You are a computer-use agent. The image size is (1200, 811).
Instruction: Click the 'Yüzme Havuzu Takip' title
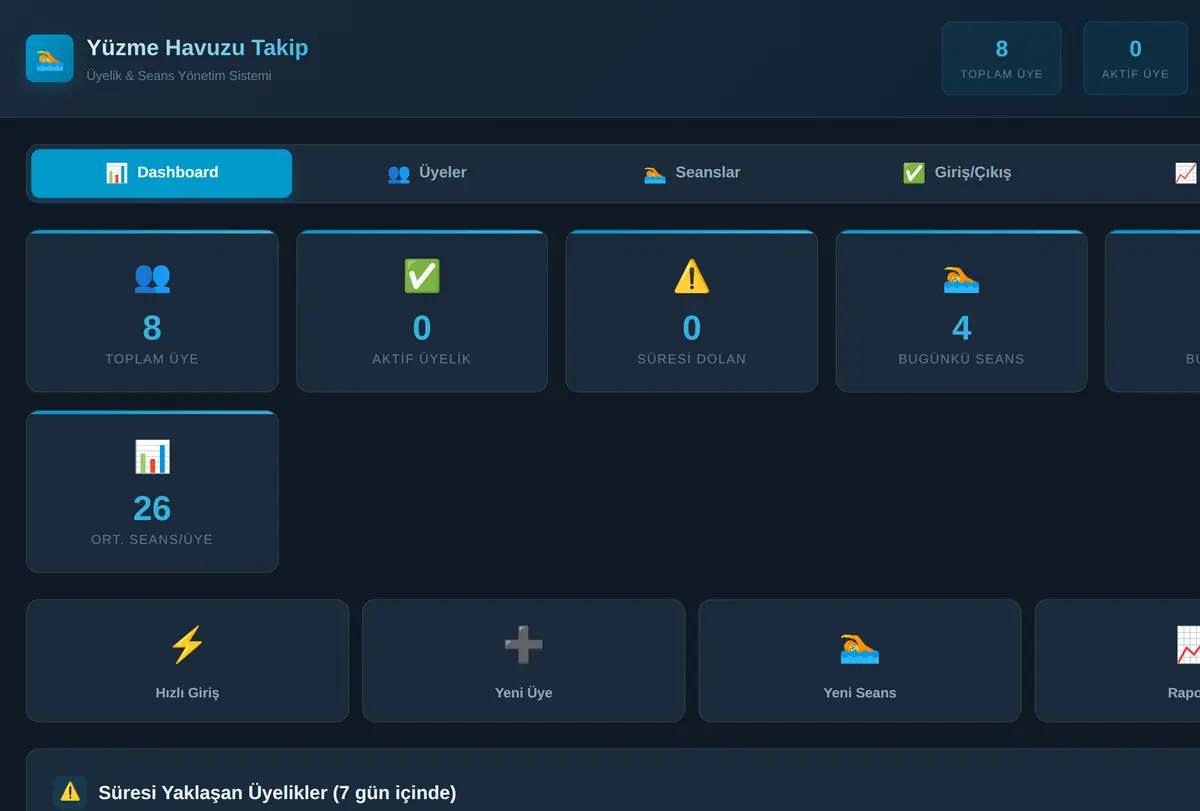pyautogui.click(x=197, y=47)
